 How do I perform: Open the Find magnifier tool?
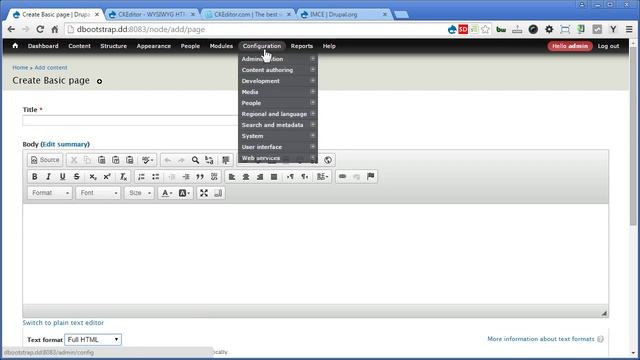(x=196, y=160)
